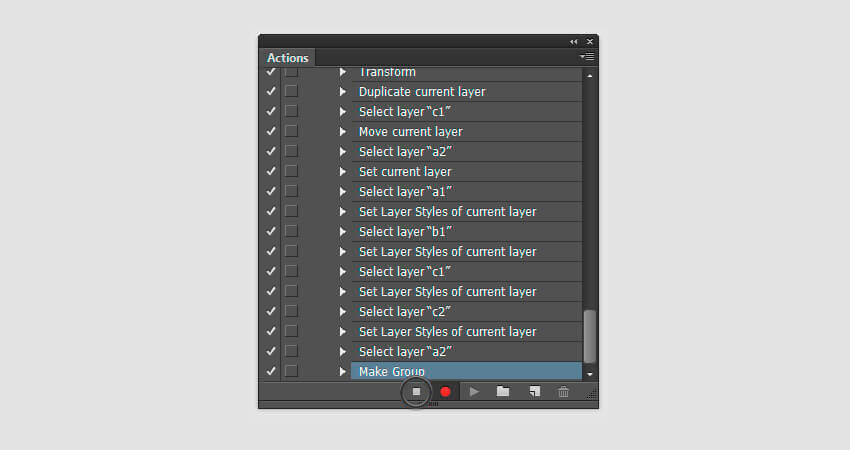Screen dimensions: 850x450
Task: Select the Duplicate current layer step
Action: [x=467, y=92]
